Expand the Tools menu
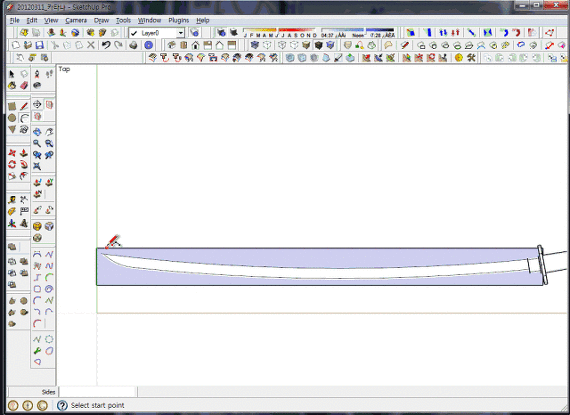The width and height of the screenshot is (570, 415). 123,20
